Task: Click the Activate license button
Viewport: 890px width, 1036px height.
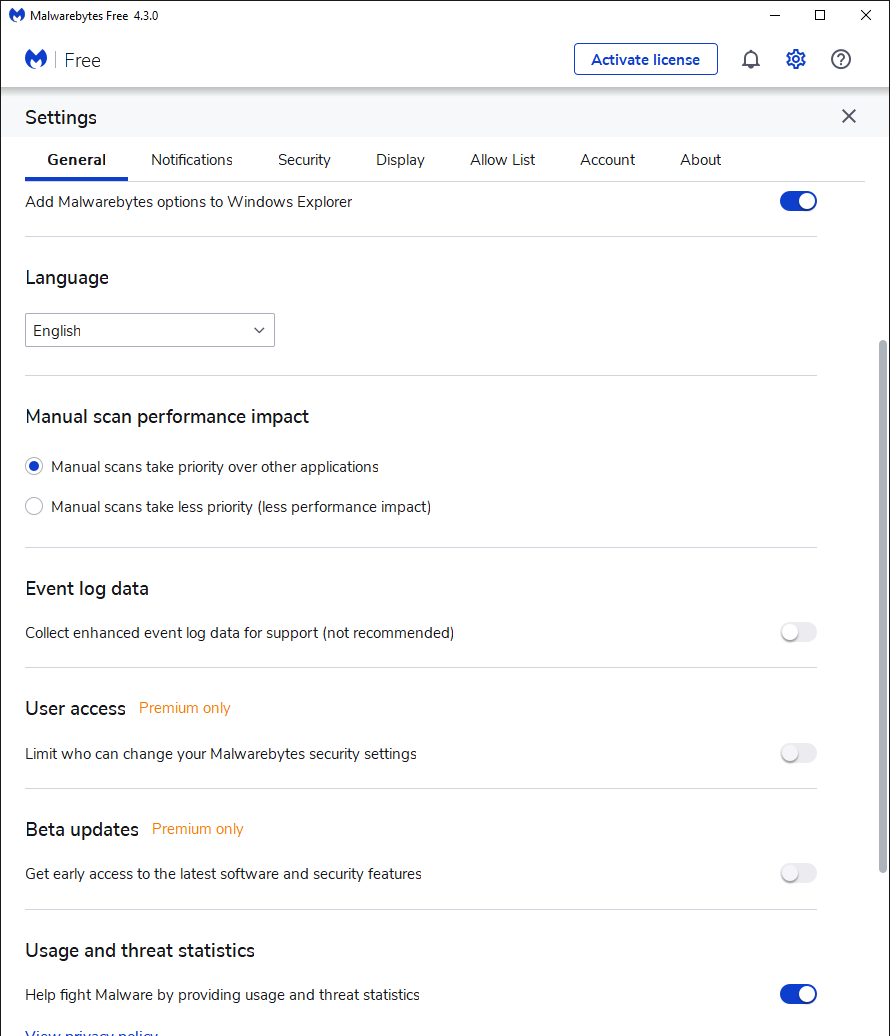Action: (x=645, y=60)
